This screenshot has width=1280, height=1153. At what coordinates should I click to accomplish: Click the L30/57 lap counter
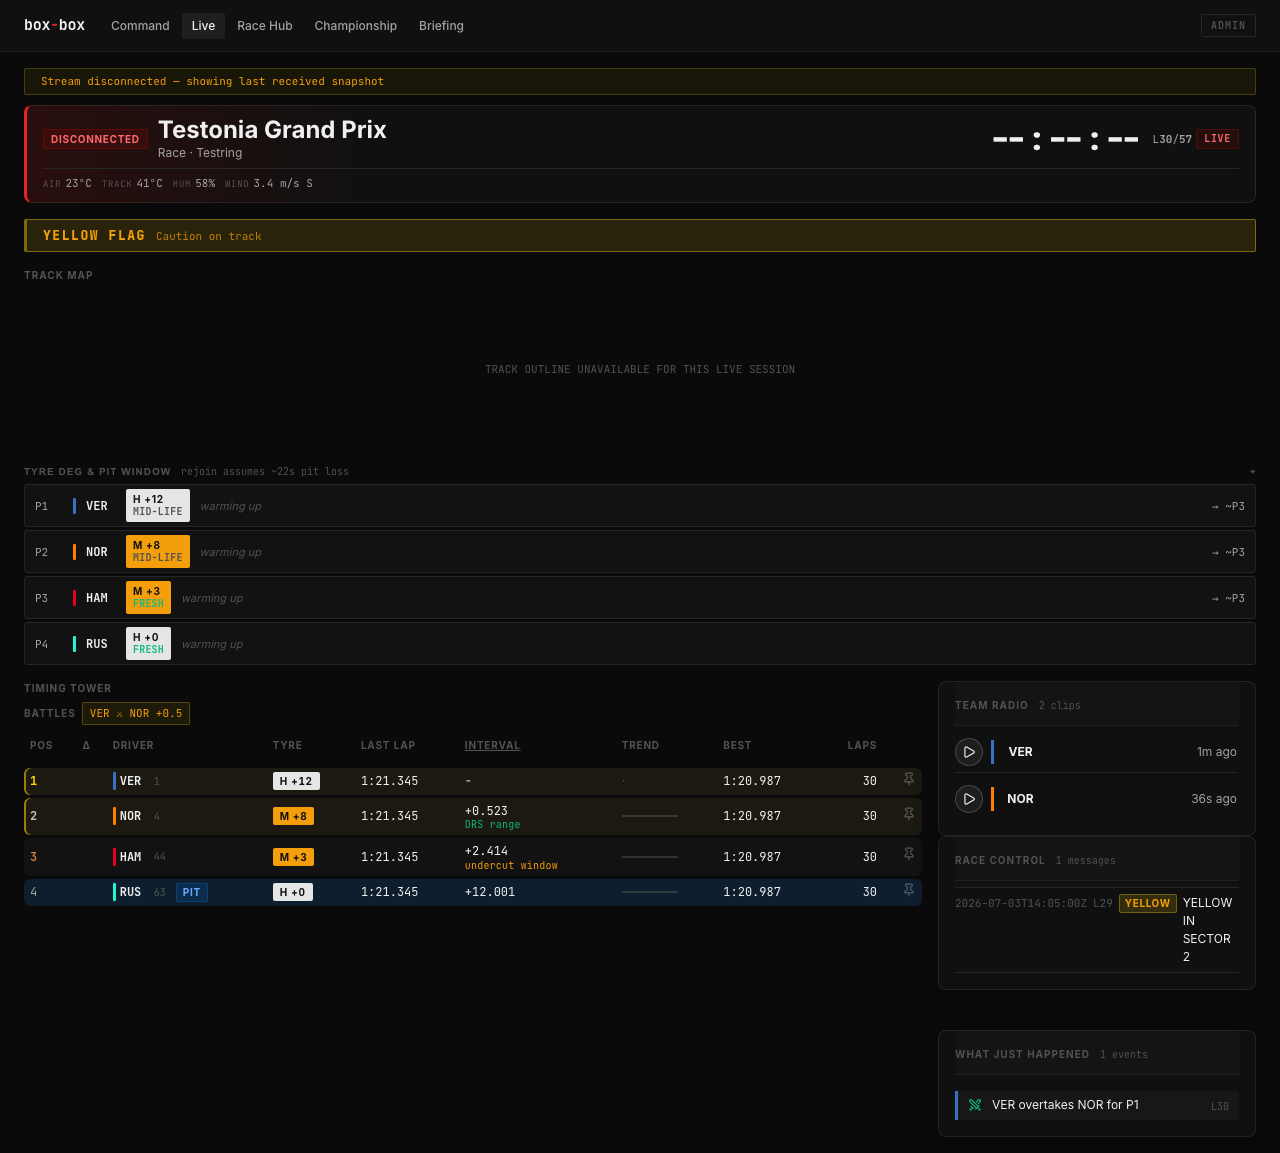click(x=1172, y=139)
